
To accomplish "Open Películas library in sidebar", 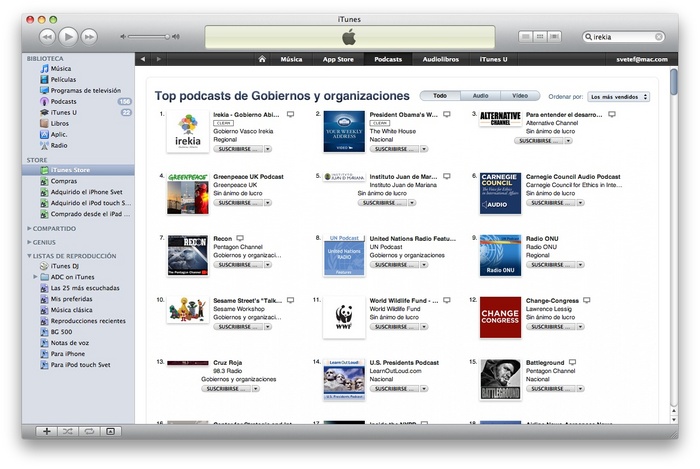I will (x=78, y=79).
